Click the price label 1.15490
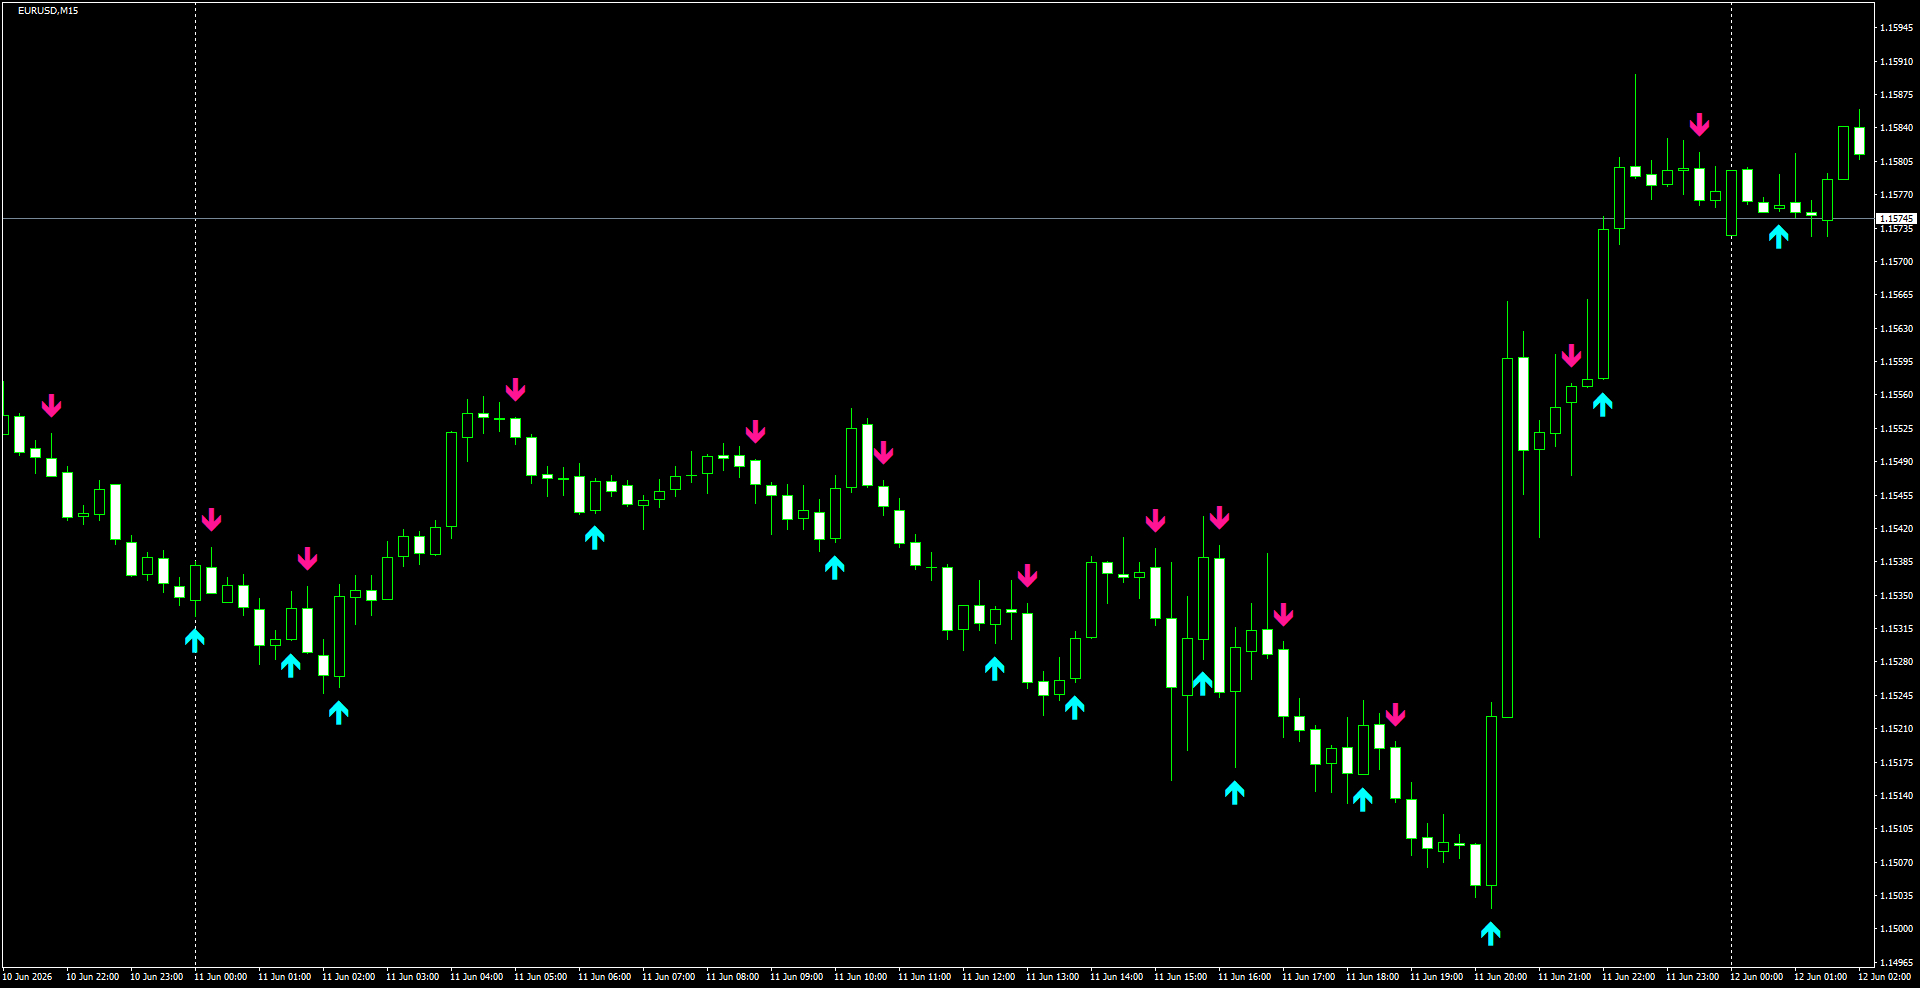This screenshot has height=988, width=1920. (x=1896, y=462)
